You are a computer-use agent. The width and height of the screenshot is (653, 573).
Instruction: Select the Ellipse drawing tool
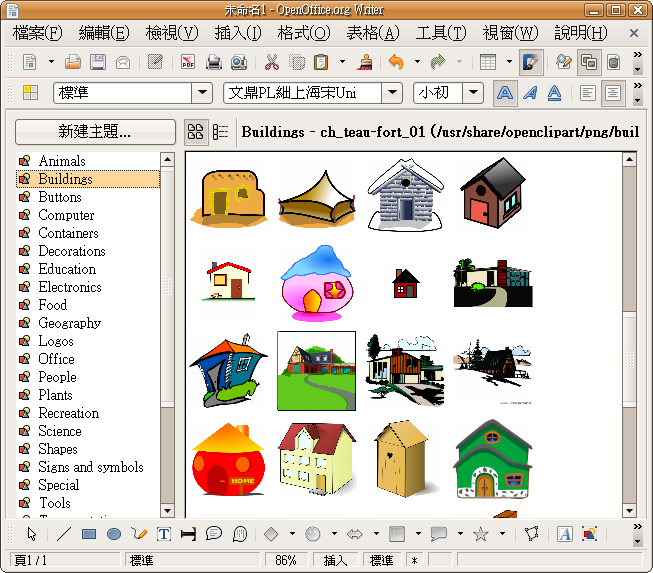pyautogui.click(x=114, y=534)
